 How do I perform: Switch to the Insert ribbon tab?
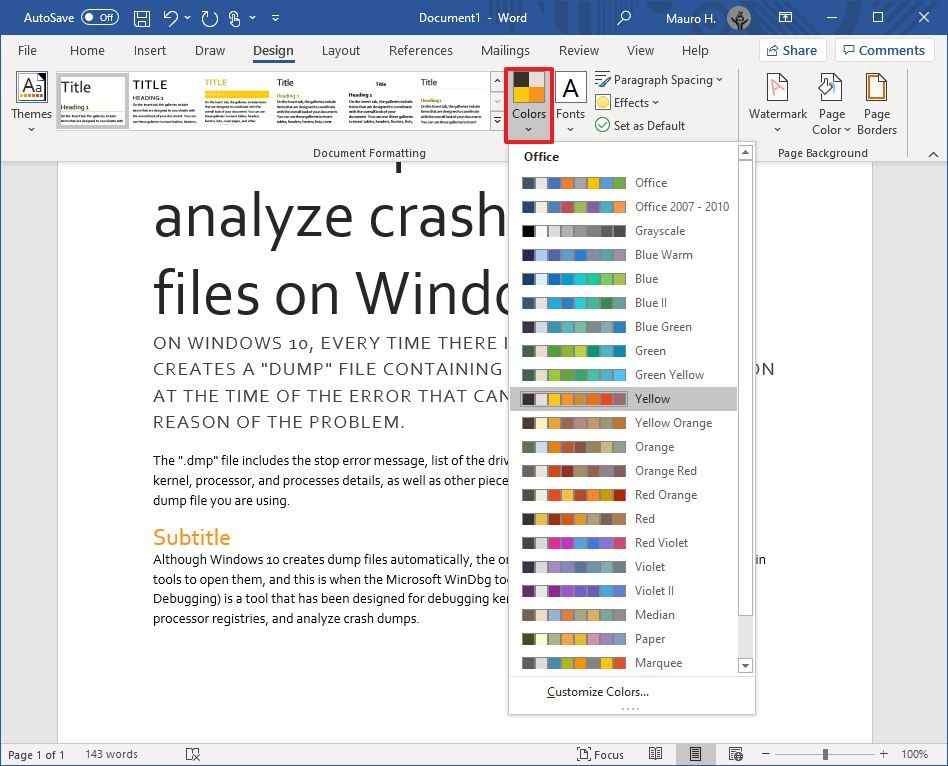150,50
